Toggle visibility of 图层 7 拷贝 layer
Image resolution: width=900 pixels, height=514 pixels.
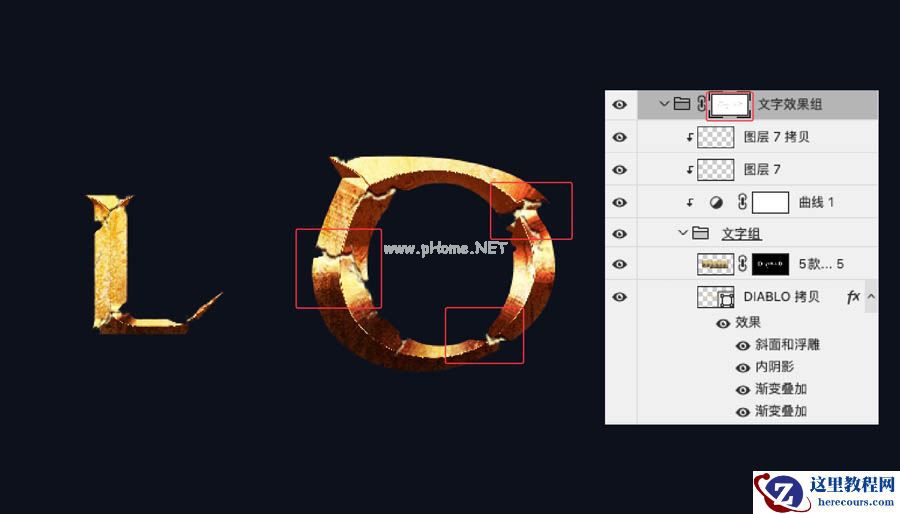[x=619, y=138]
